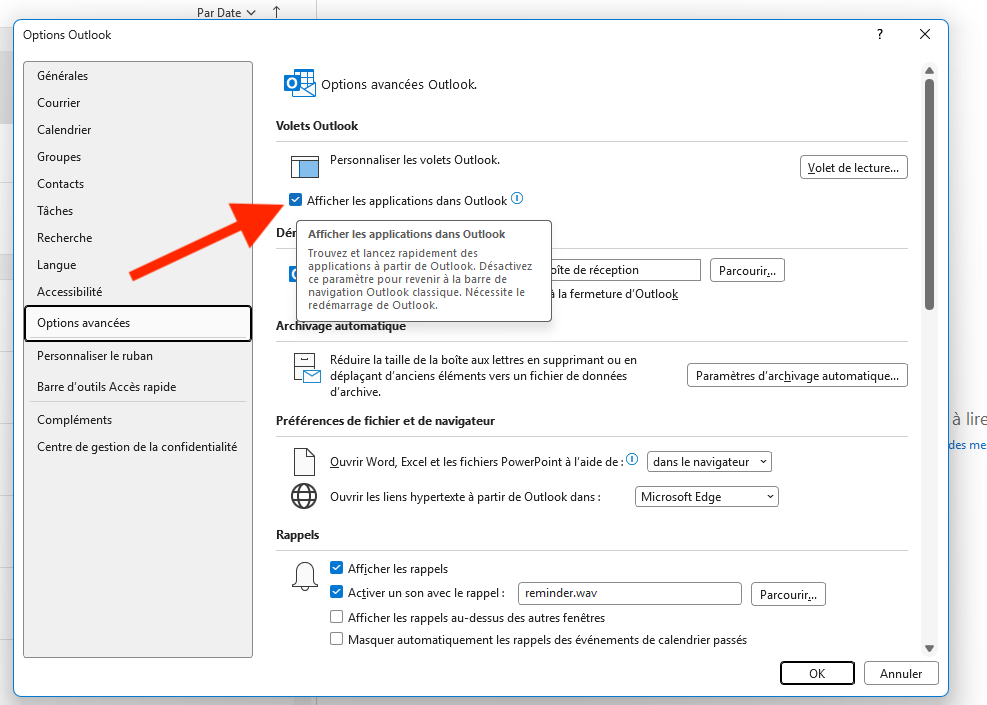
Task: Click the reminder.wav sound file field
Action: pyautogui.click(x=629, y=593)
